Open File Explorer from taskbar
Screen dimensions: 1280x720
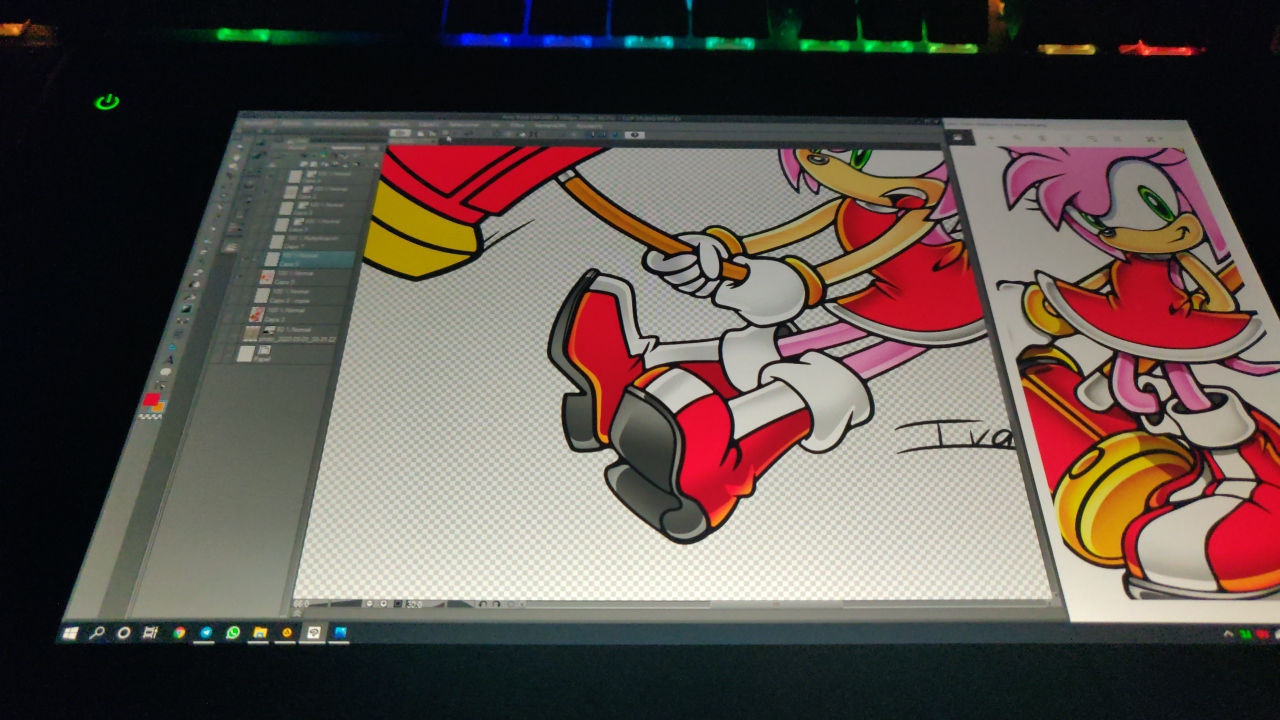260,633
